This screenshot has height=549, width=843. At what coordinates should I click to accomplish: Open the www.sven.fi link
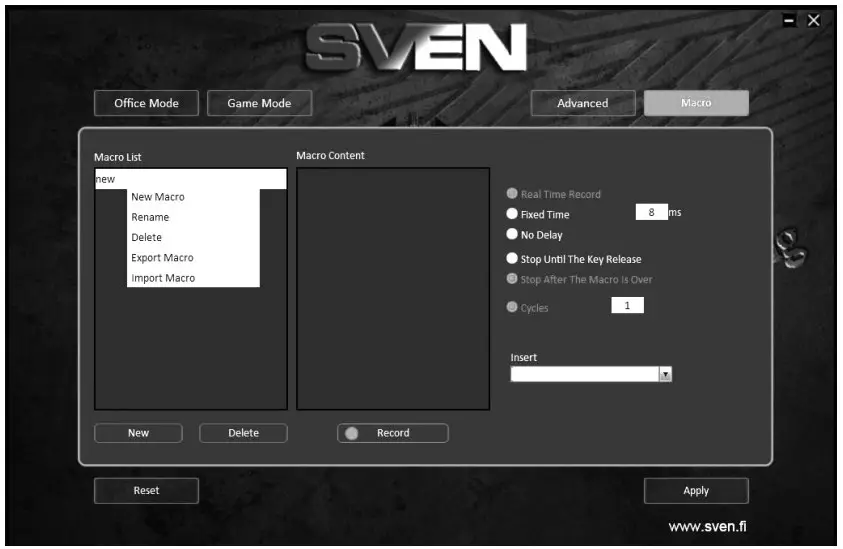pos(708,526)
